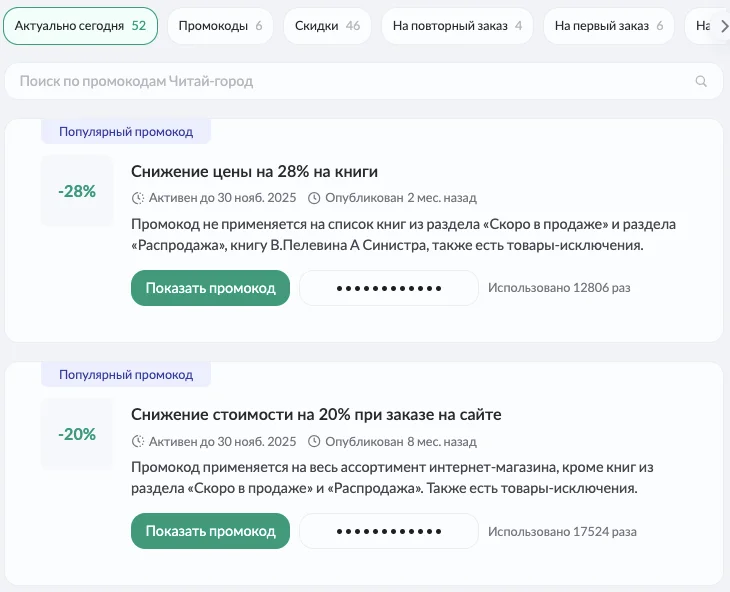Show promo code for the 20% site discount
Screen dimensions: 730x592
pos(210,531)
